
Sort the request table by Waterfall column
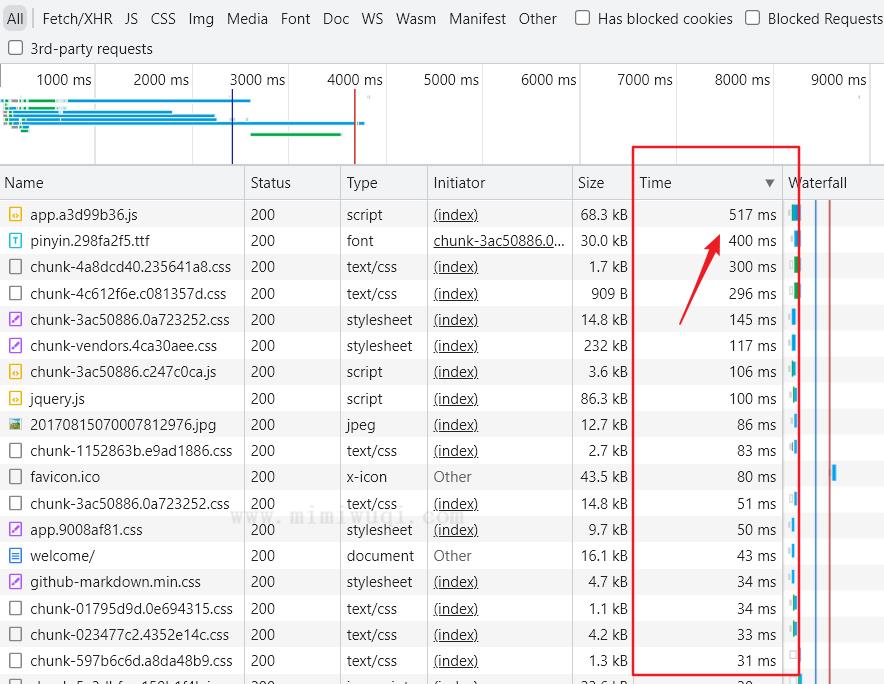pyautogui.click(x=833, y=183)
